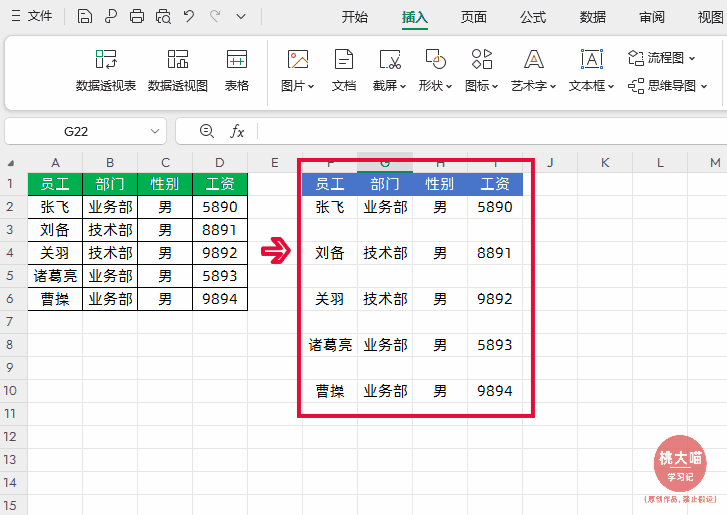Select cell 张飞 in column A

[x=55, y=207]
